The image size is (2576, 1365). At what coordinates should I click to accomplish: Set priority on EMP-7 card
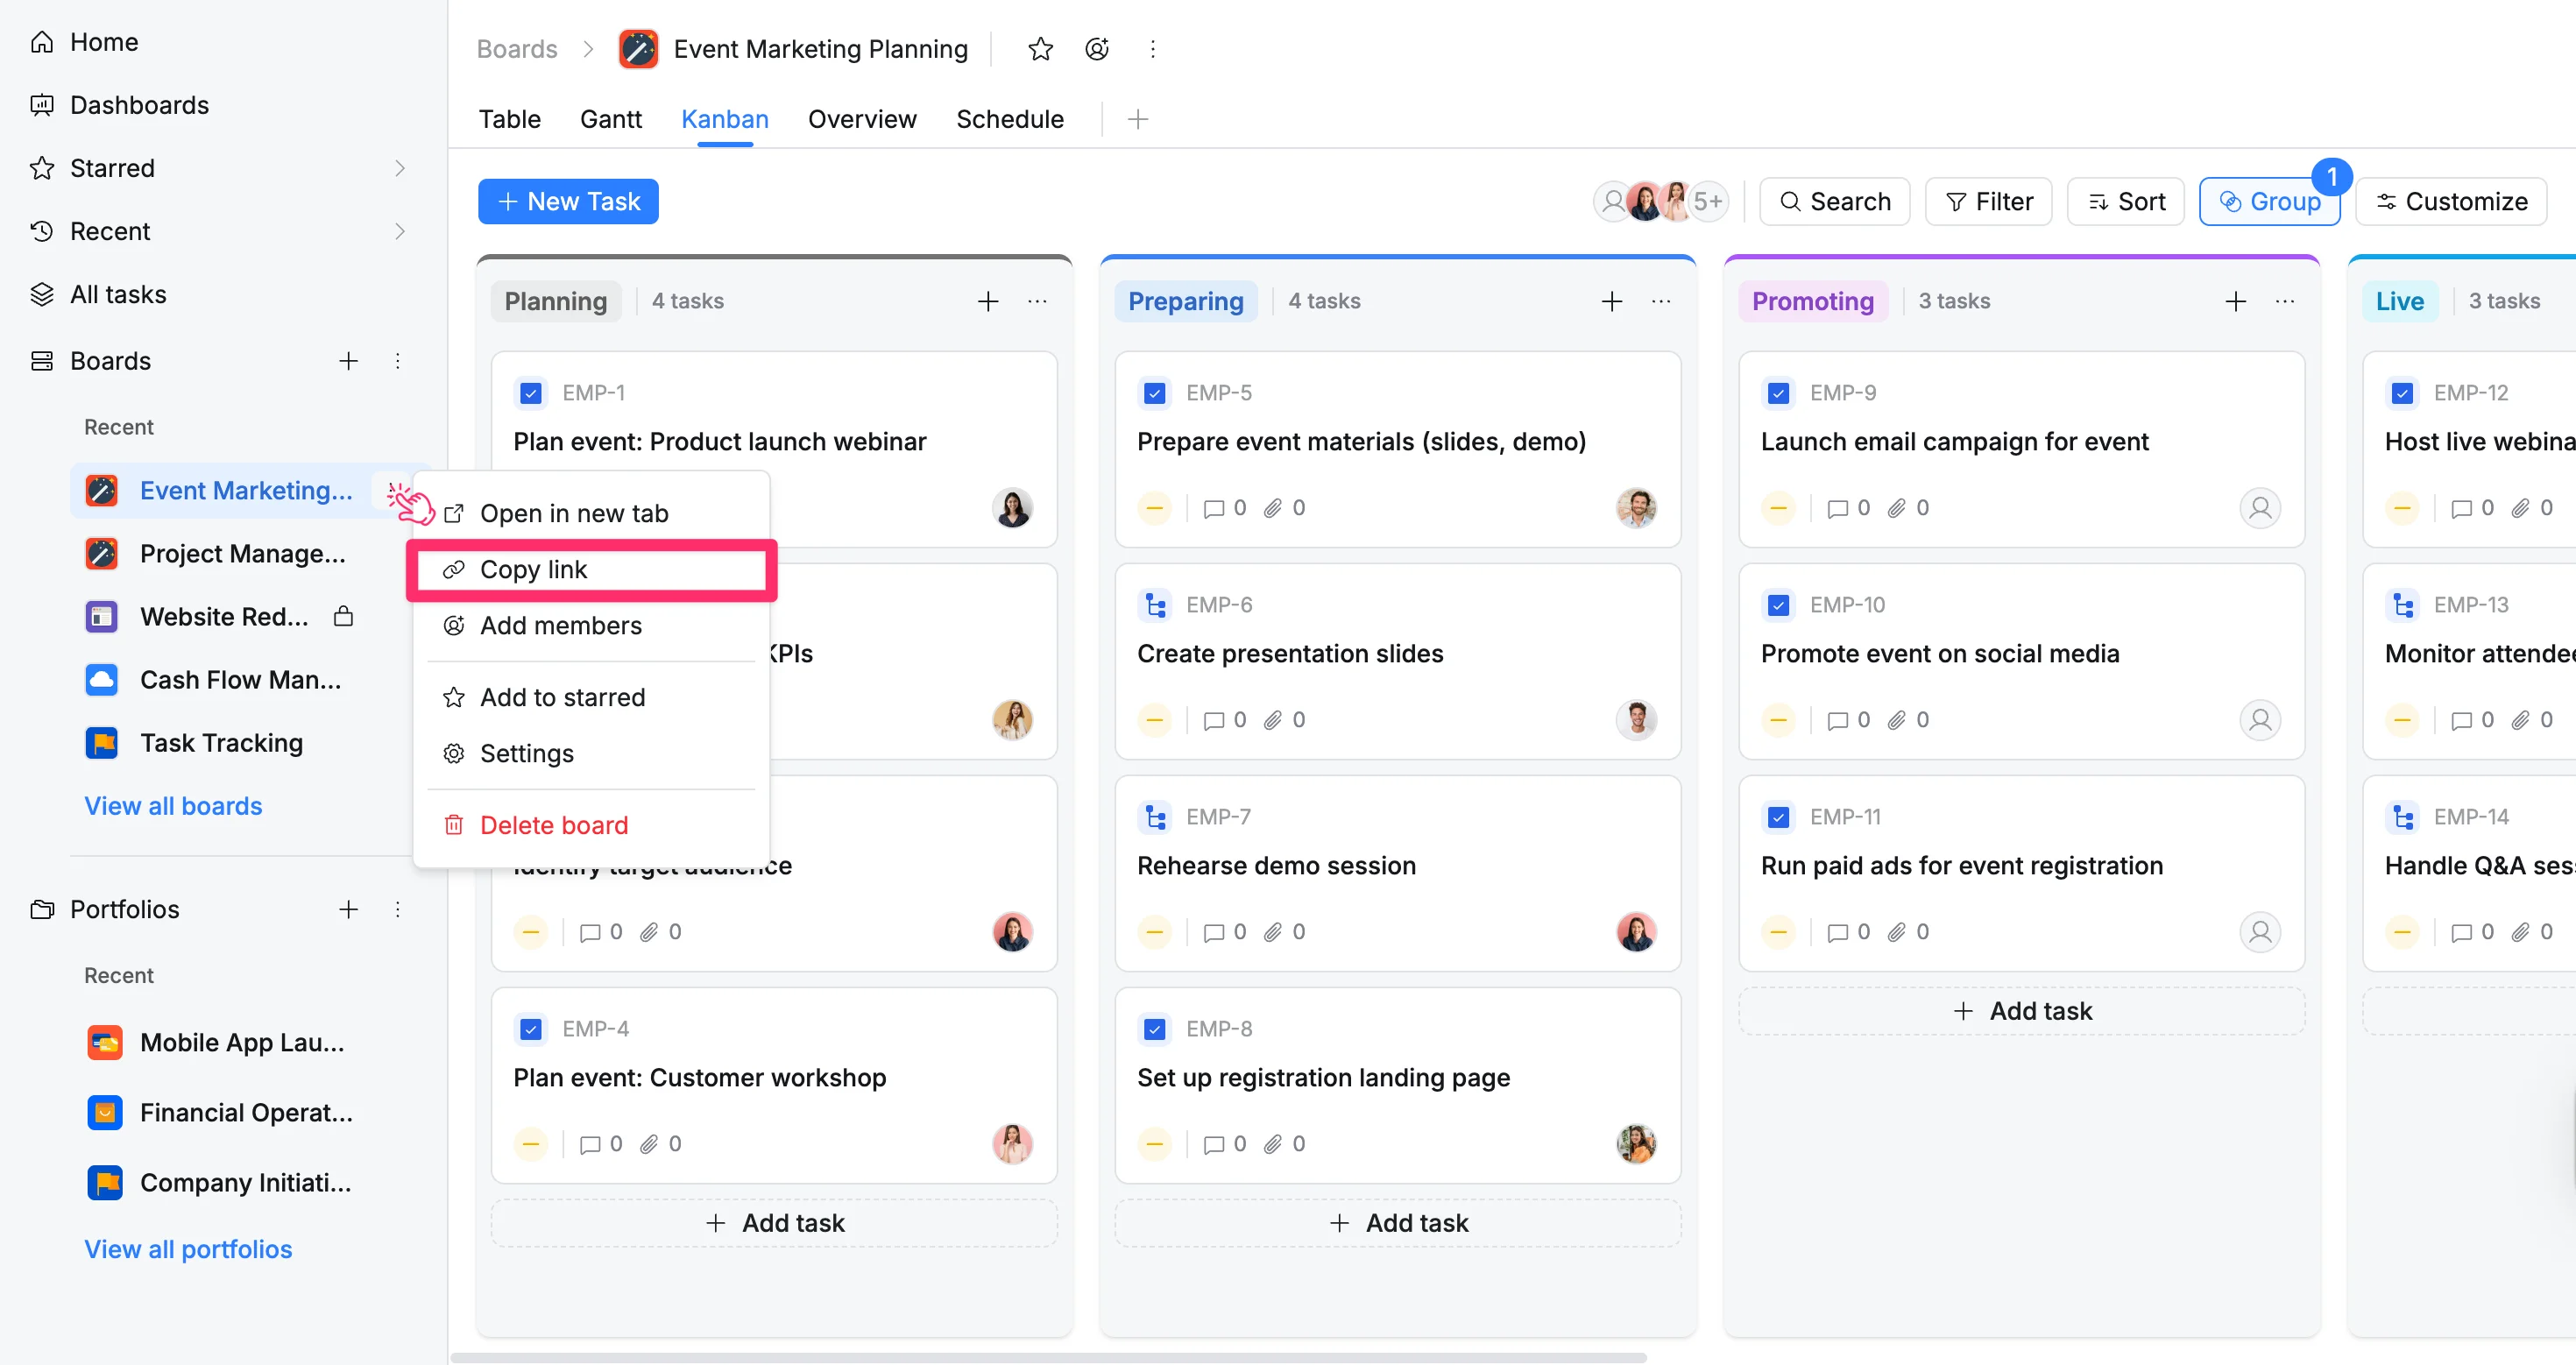click(x=1154, y=932)
